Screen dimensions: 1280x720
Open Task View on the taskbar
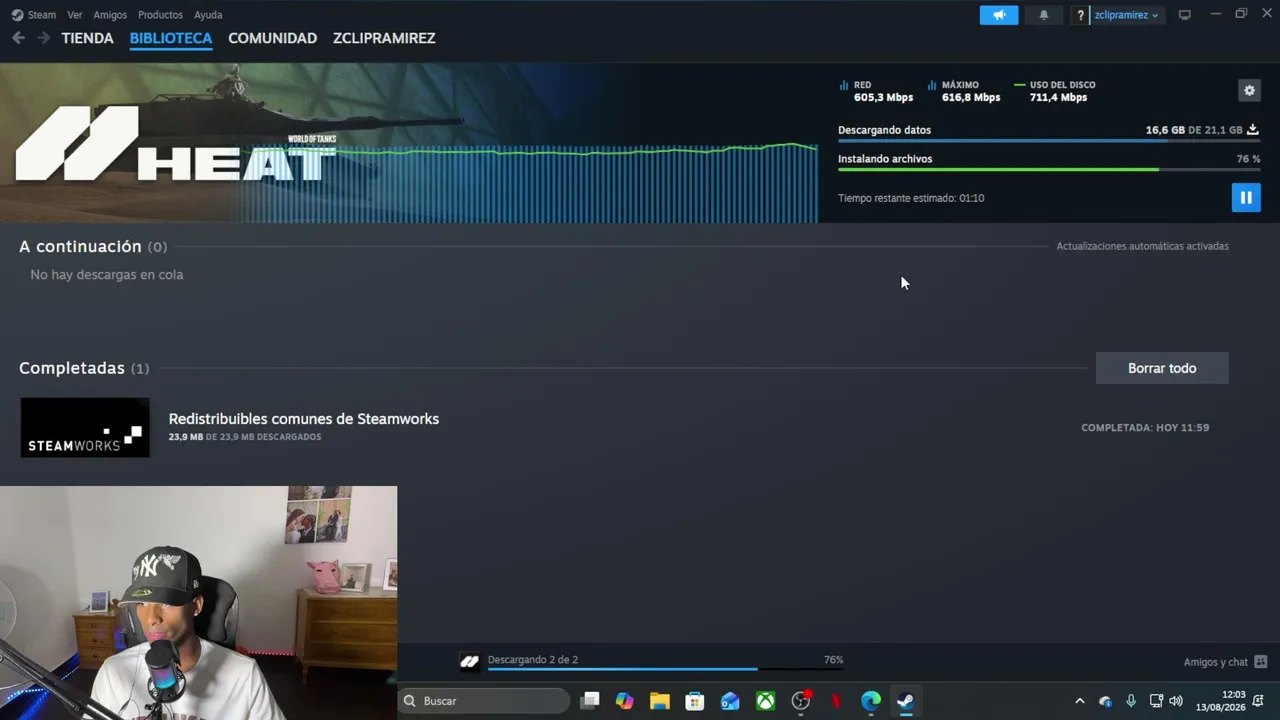(x=590, y=701)
